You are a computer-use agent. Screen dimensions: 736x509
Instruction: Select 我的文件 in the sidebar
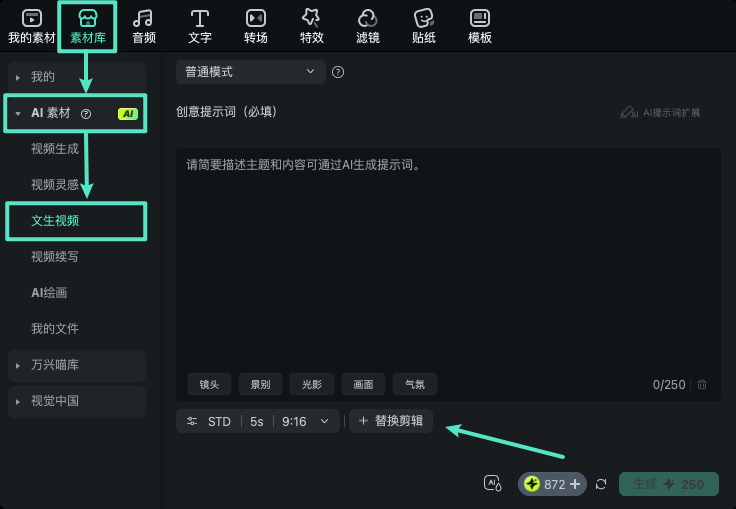coord(54,329)
